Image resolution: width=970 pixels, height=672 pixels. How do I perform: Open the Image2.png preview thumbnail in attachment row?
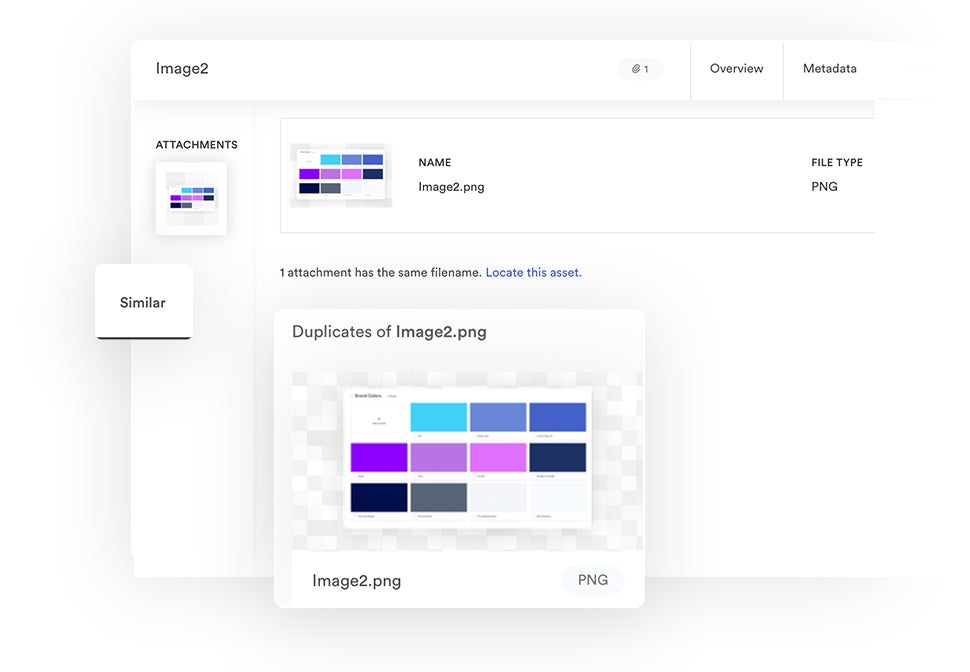coord(341,175)
